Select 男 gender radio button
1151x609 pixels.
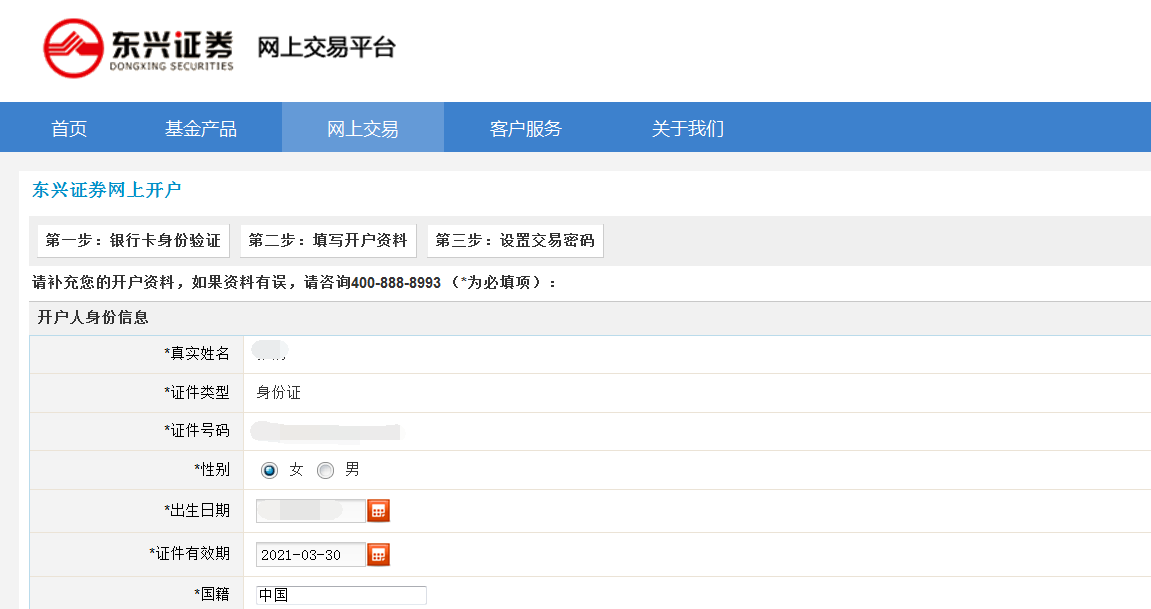[325, 470]
